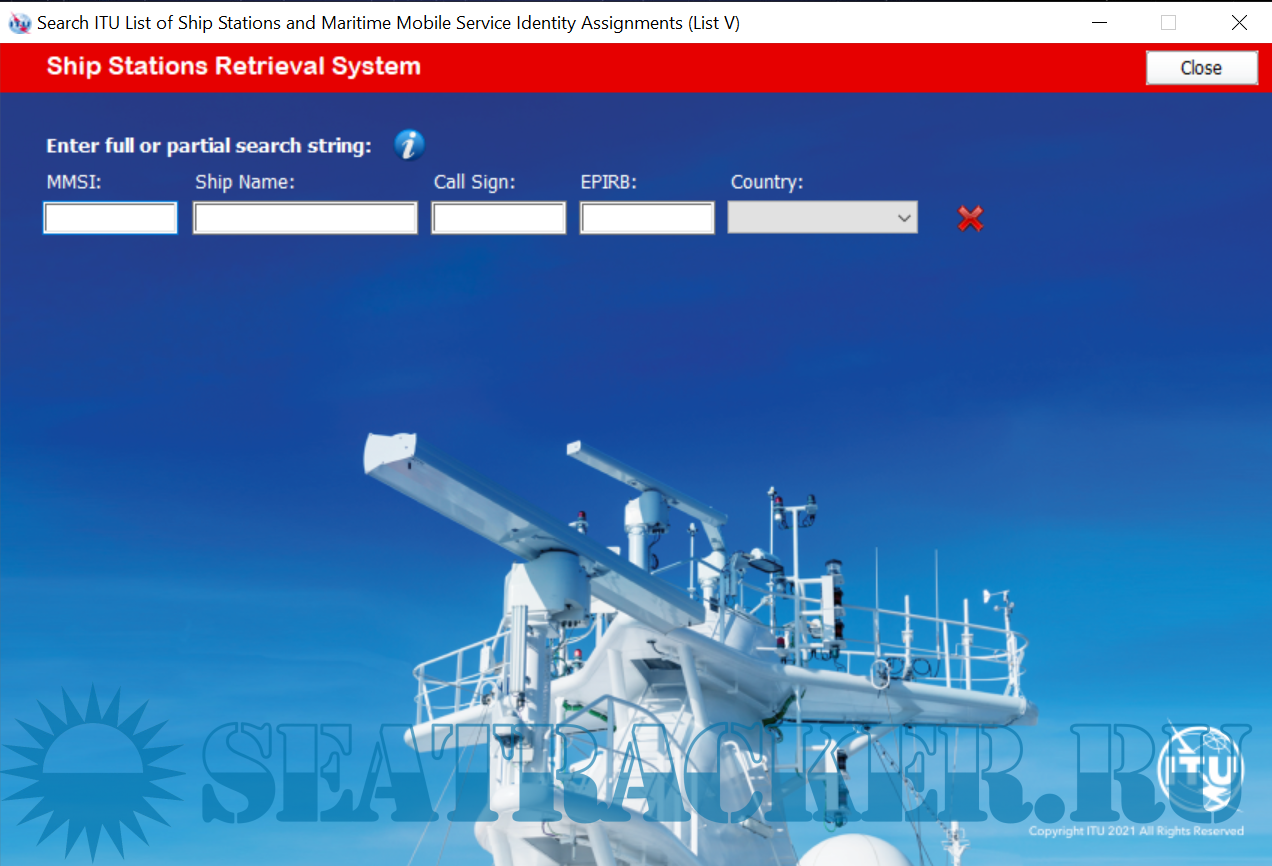This screenshot has height=866, width=1272.
Task: Select the Call Sign input field
Action: (498, 218)
